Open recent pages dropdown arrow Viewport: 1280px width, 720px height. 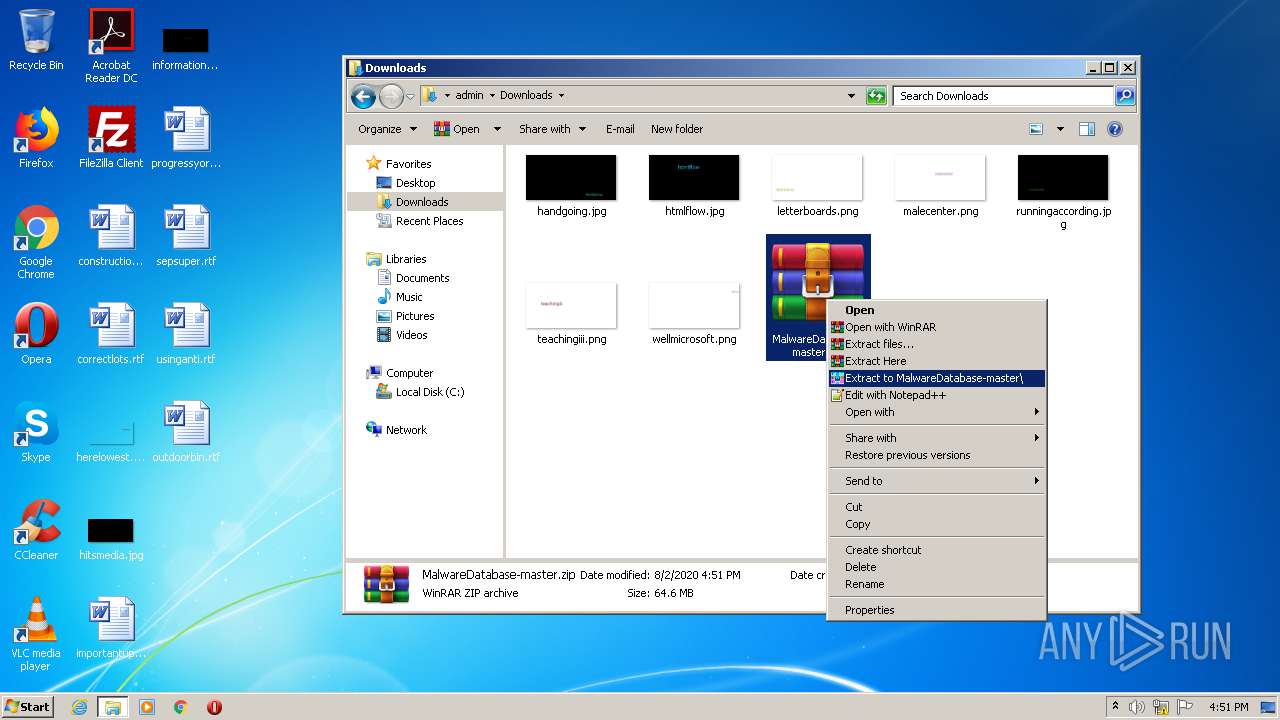pyautogui.click(x=410, y=96)
